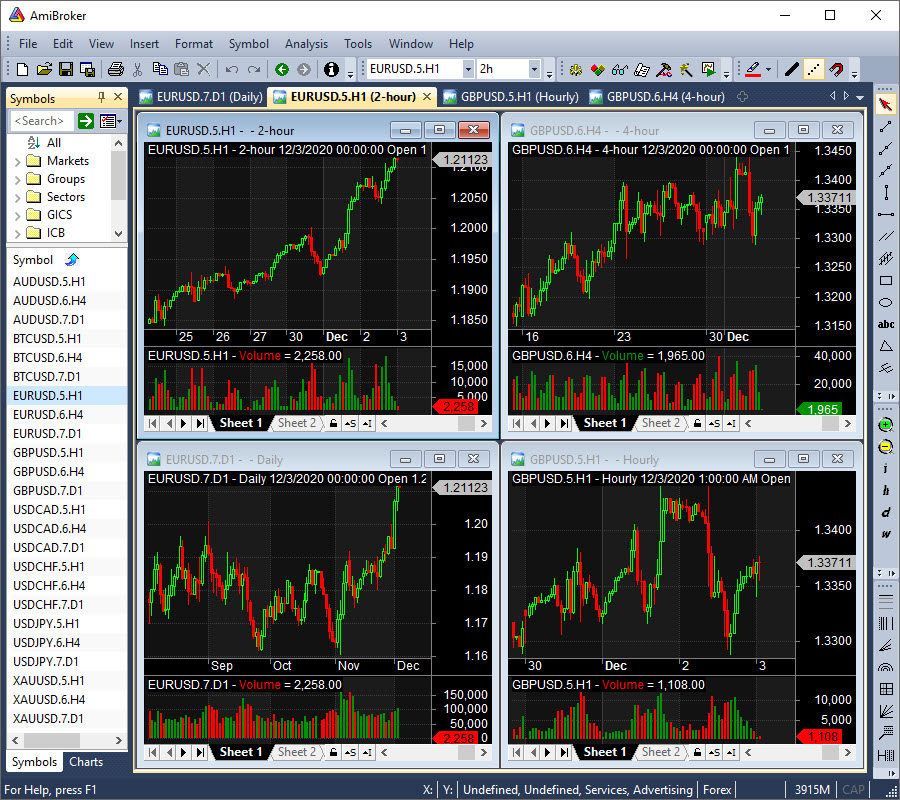Expand the GICS tree folder
This screenshot has height=800, width=900.
pyautogui.click(x=17, y=215)
